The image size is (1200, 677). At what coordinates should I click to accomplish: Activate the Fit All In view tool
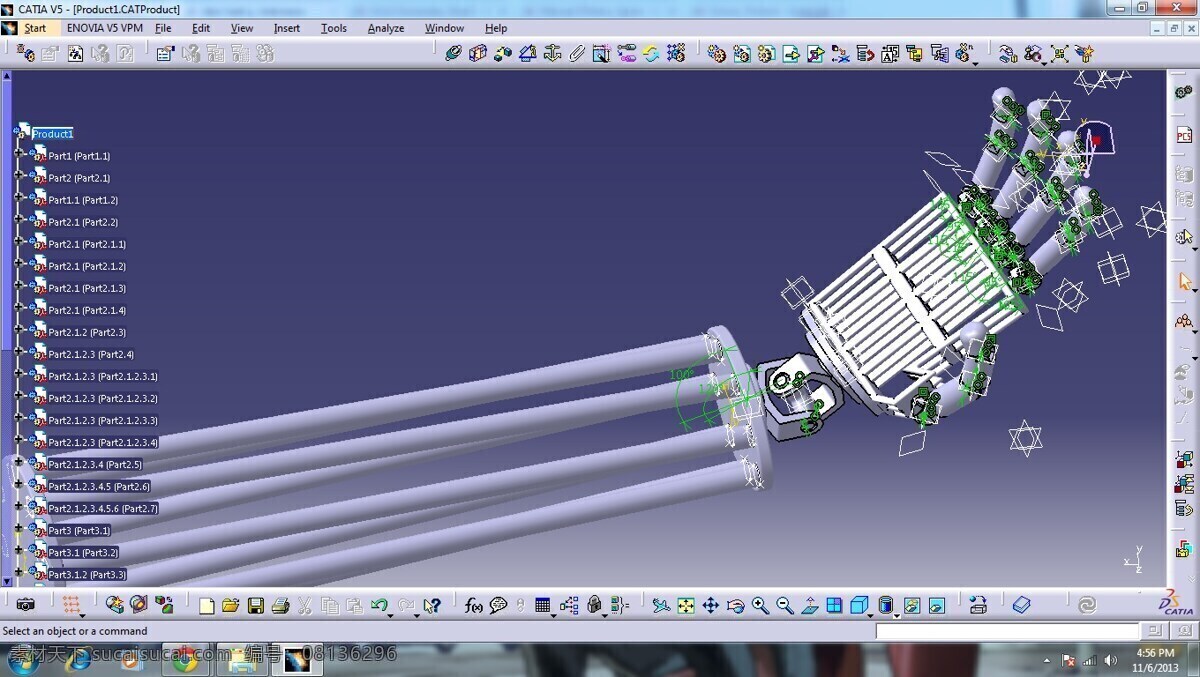click(686, 605)
